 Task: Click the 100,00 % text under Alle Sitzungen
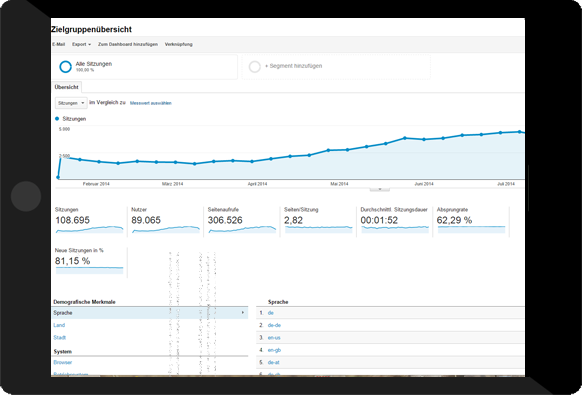(x=85, y=70)
